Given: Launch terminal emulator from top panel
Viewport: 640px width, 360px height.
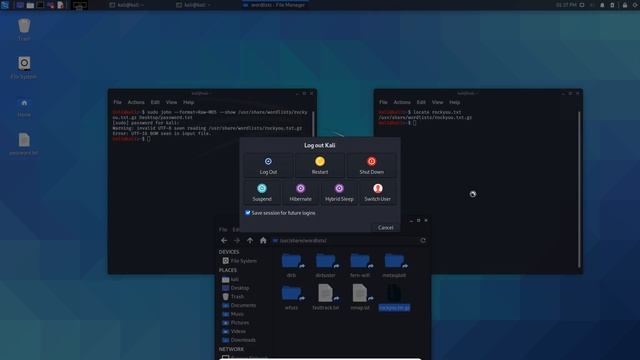Looking at the screenshot, I should click(x=40, y=5).
